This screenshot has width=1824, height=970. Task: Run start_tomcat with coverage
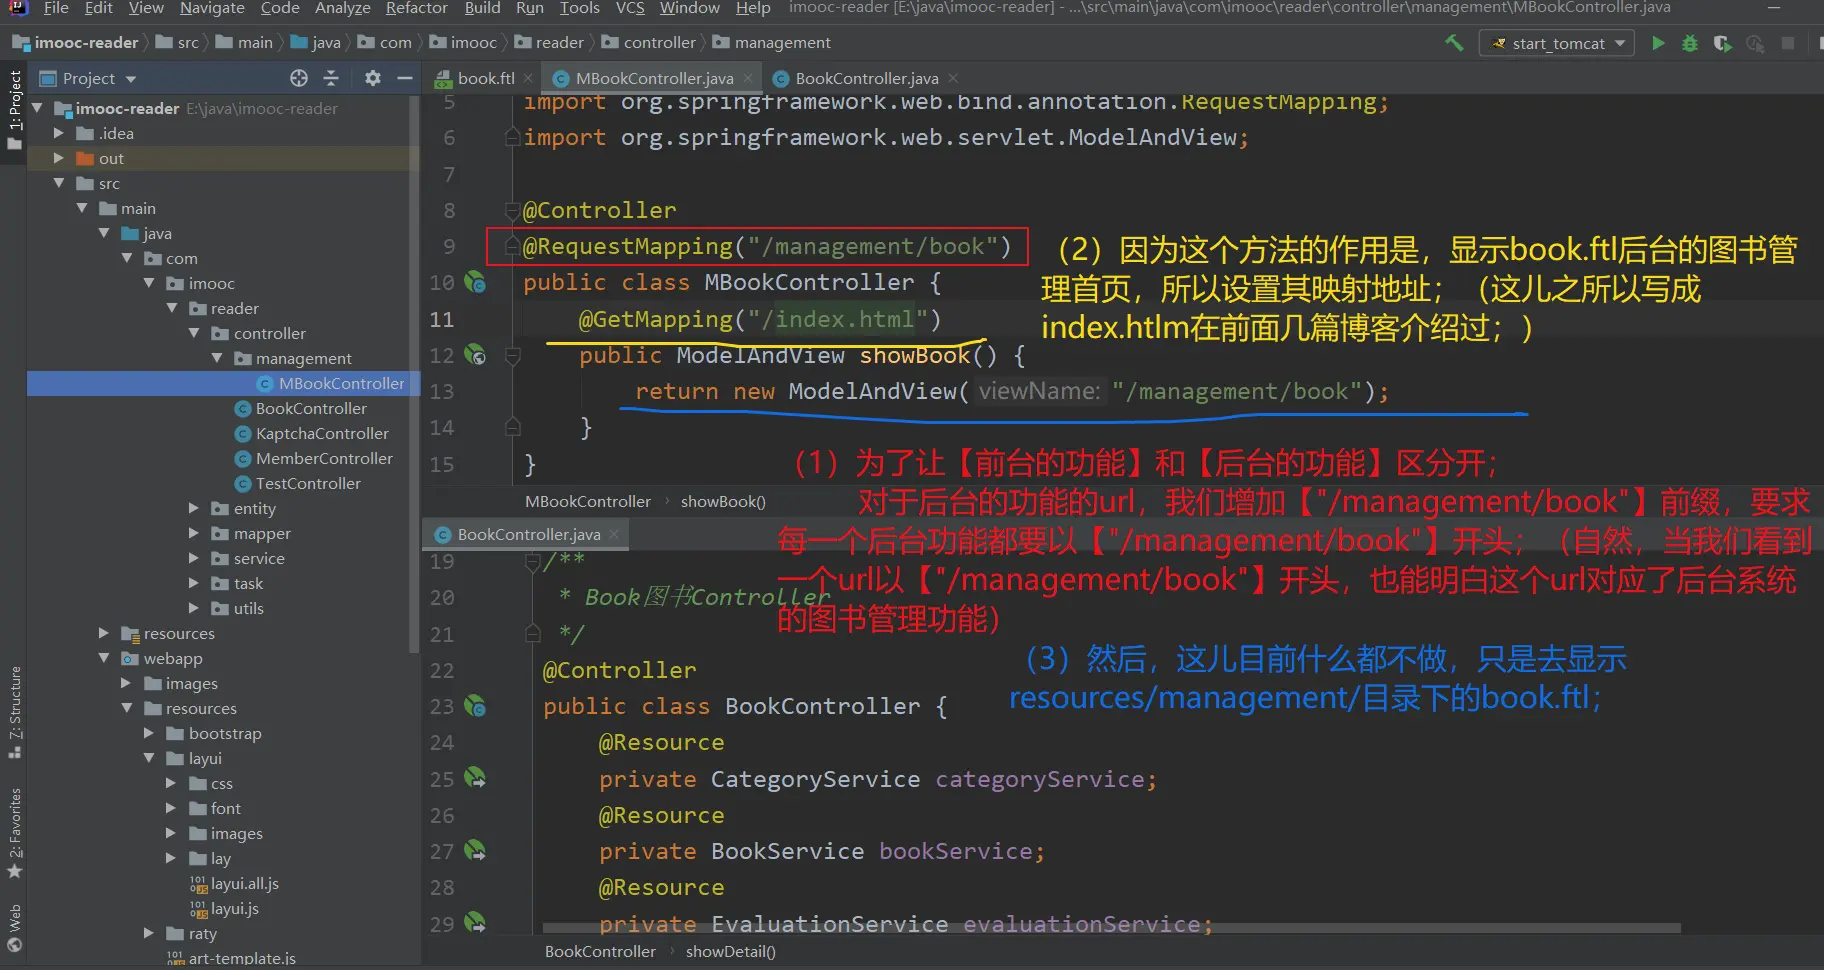[1722, 43]
